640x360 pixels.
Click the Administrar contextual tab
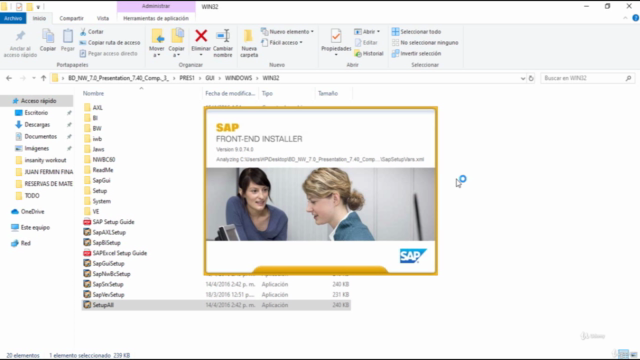coord(156,6)
